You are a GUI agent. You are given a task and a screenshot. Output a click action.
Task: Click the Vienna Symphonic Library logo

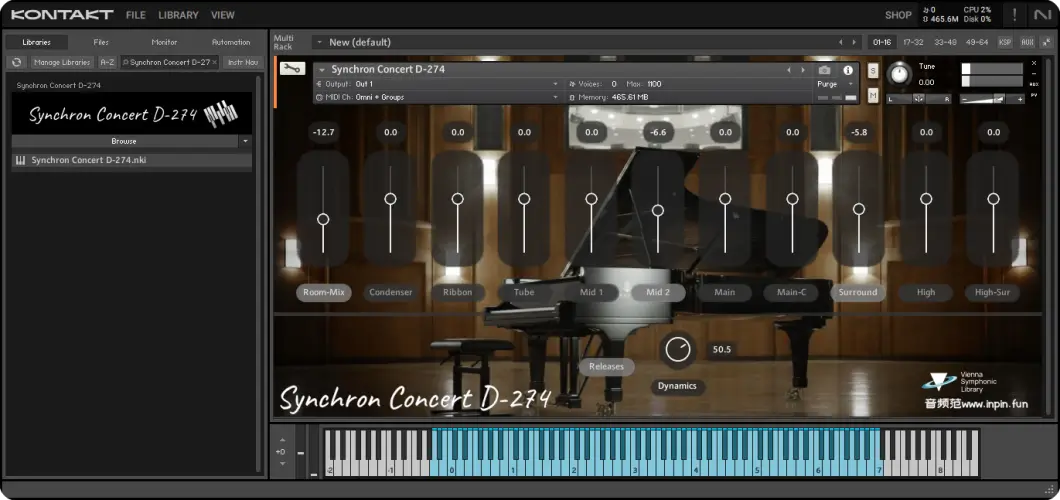[959, 382]
